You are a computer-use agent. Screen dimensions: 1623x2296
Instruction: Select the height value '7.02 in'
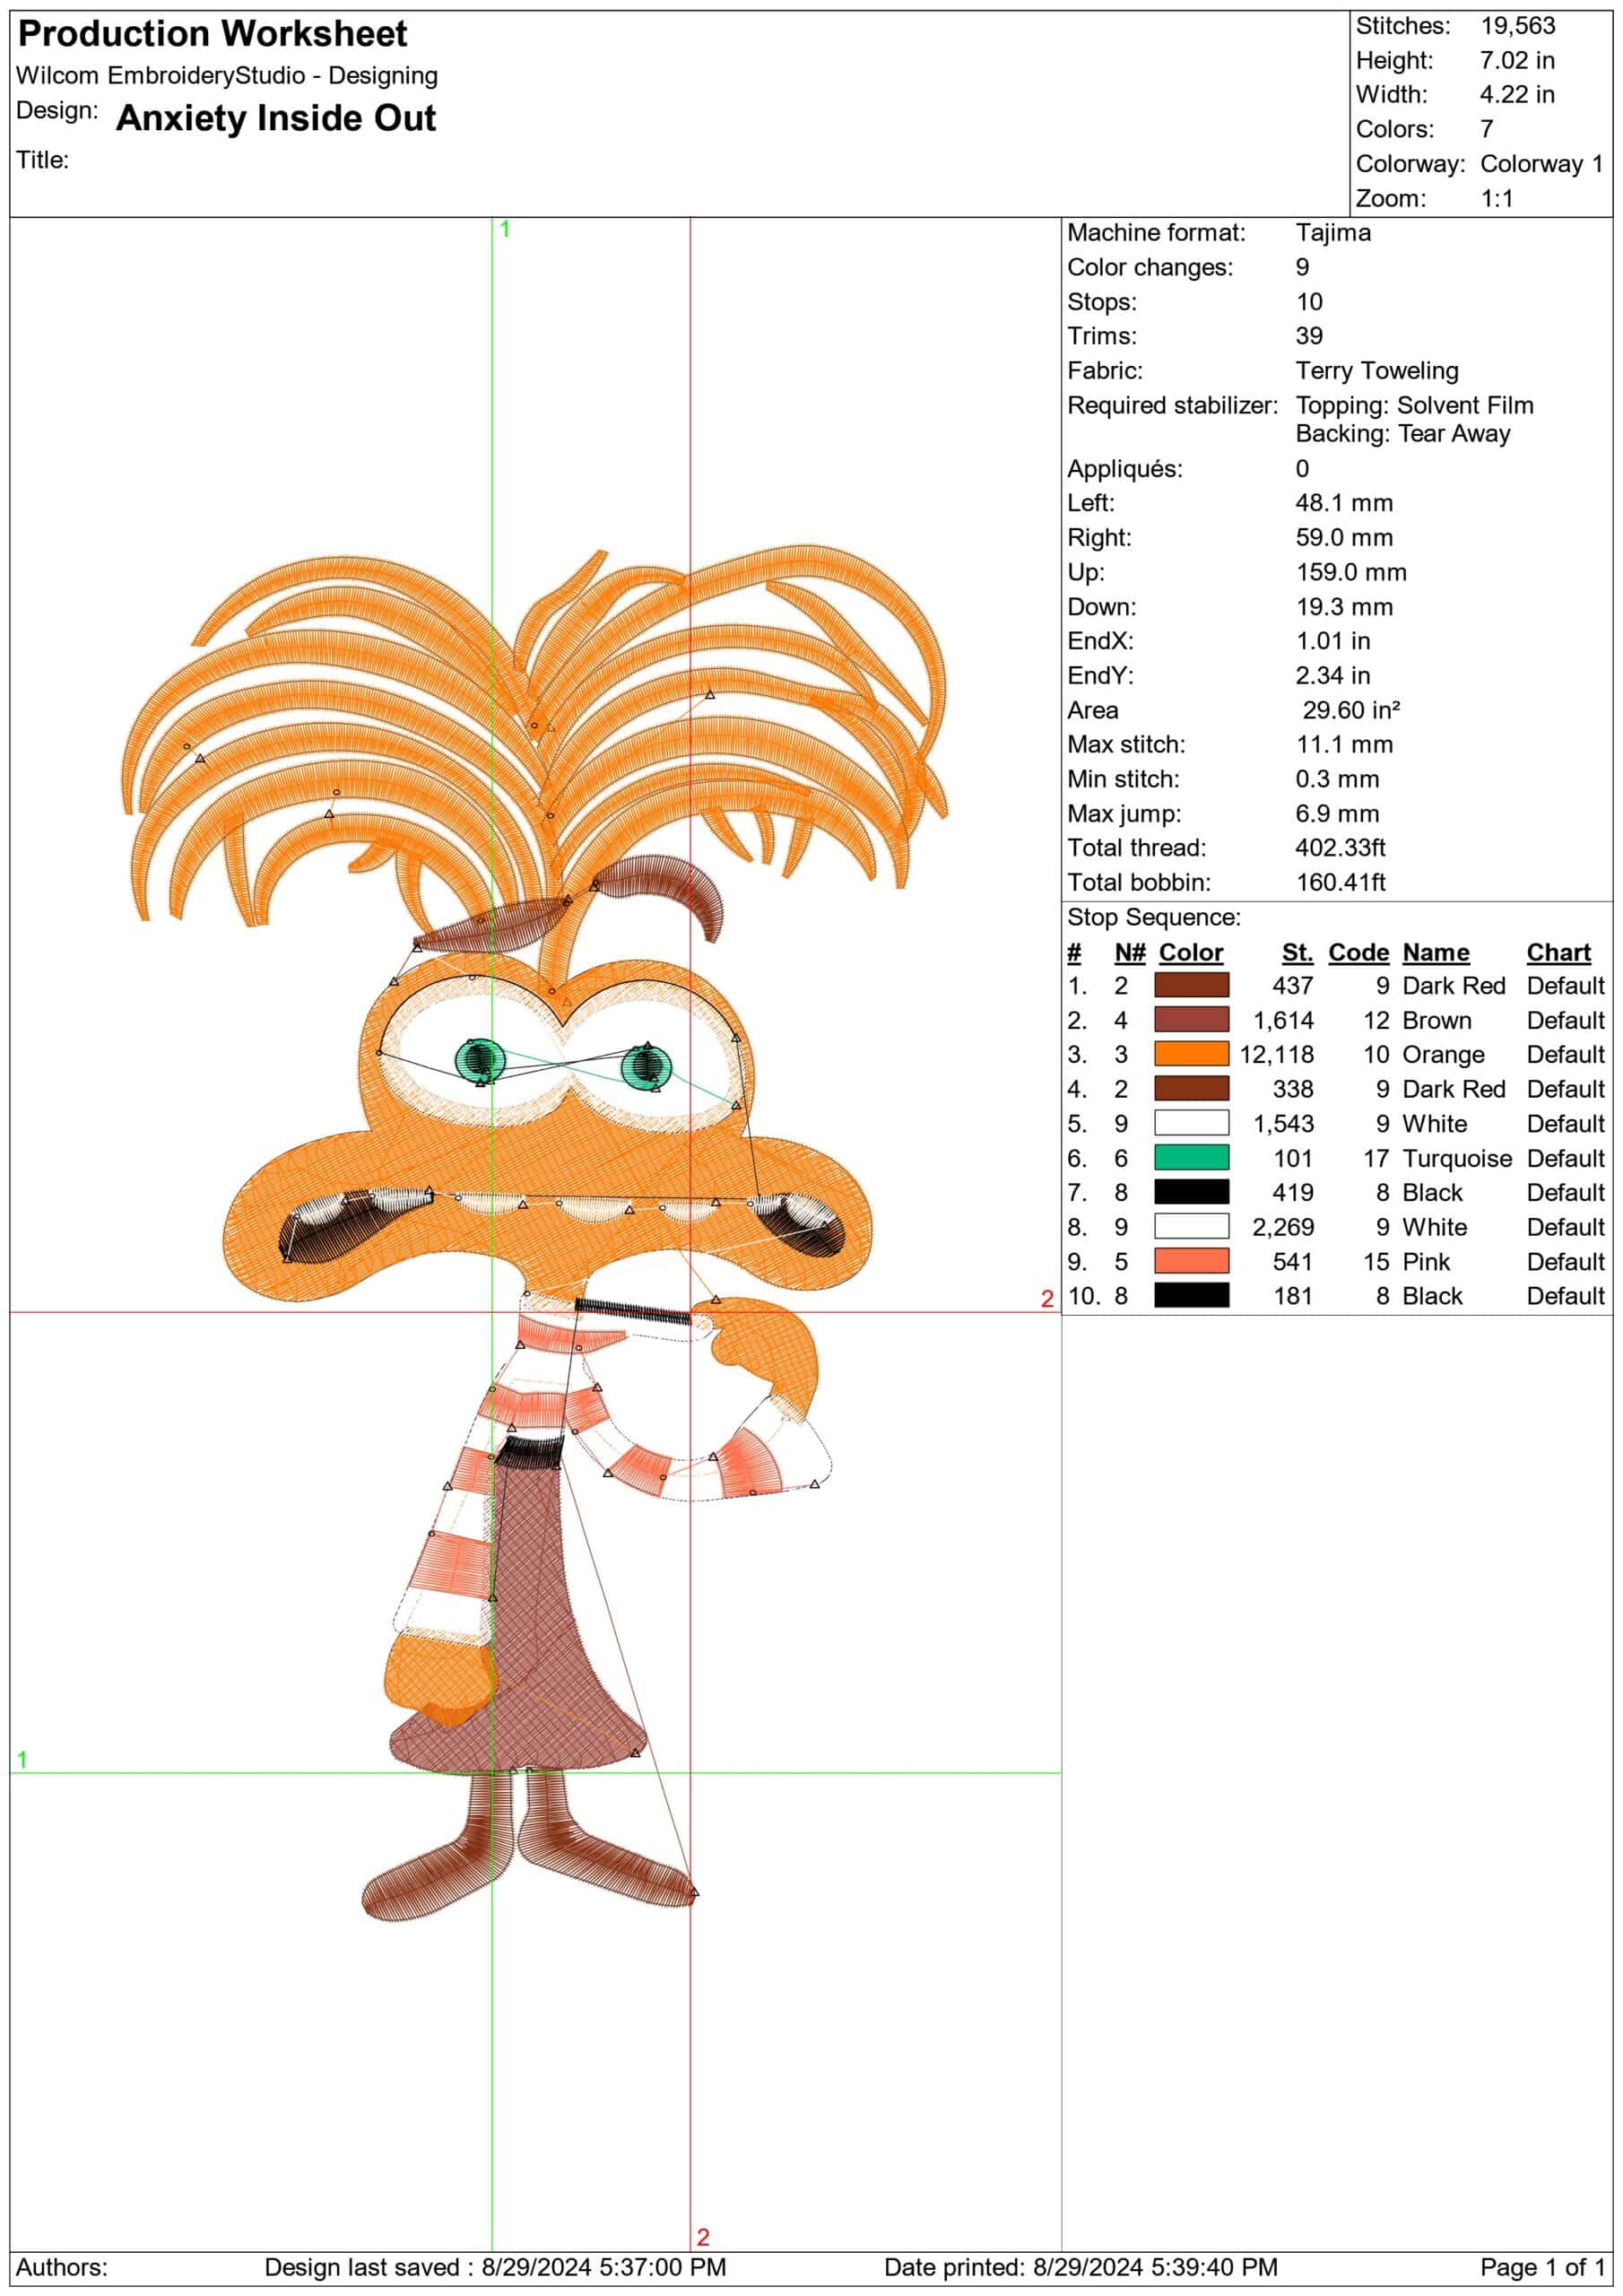point(1517,60)
